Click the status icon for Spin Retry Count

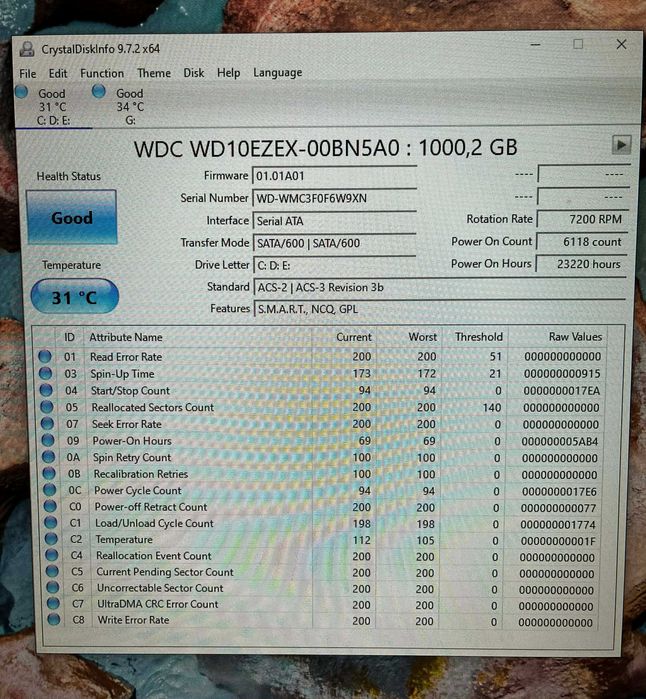(49, 457)
